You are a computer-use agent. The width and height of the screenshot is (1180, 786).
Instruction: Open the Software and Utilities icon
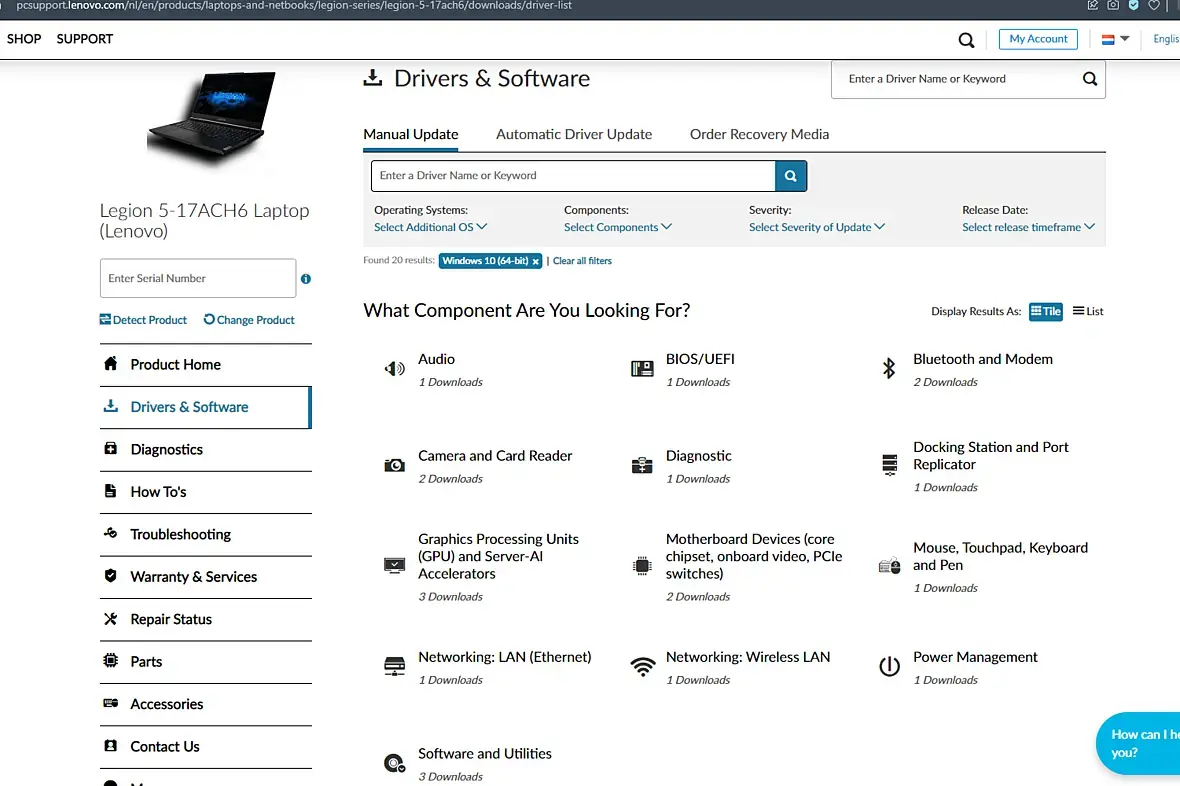coord(394,763)
